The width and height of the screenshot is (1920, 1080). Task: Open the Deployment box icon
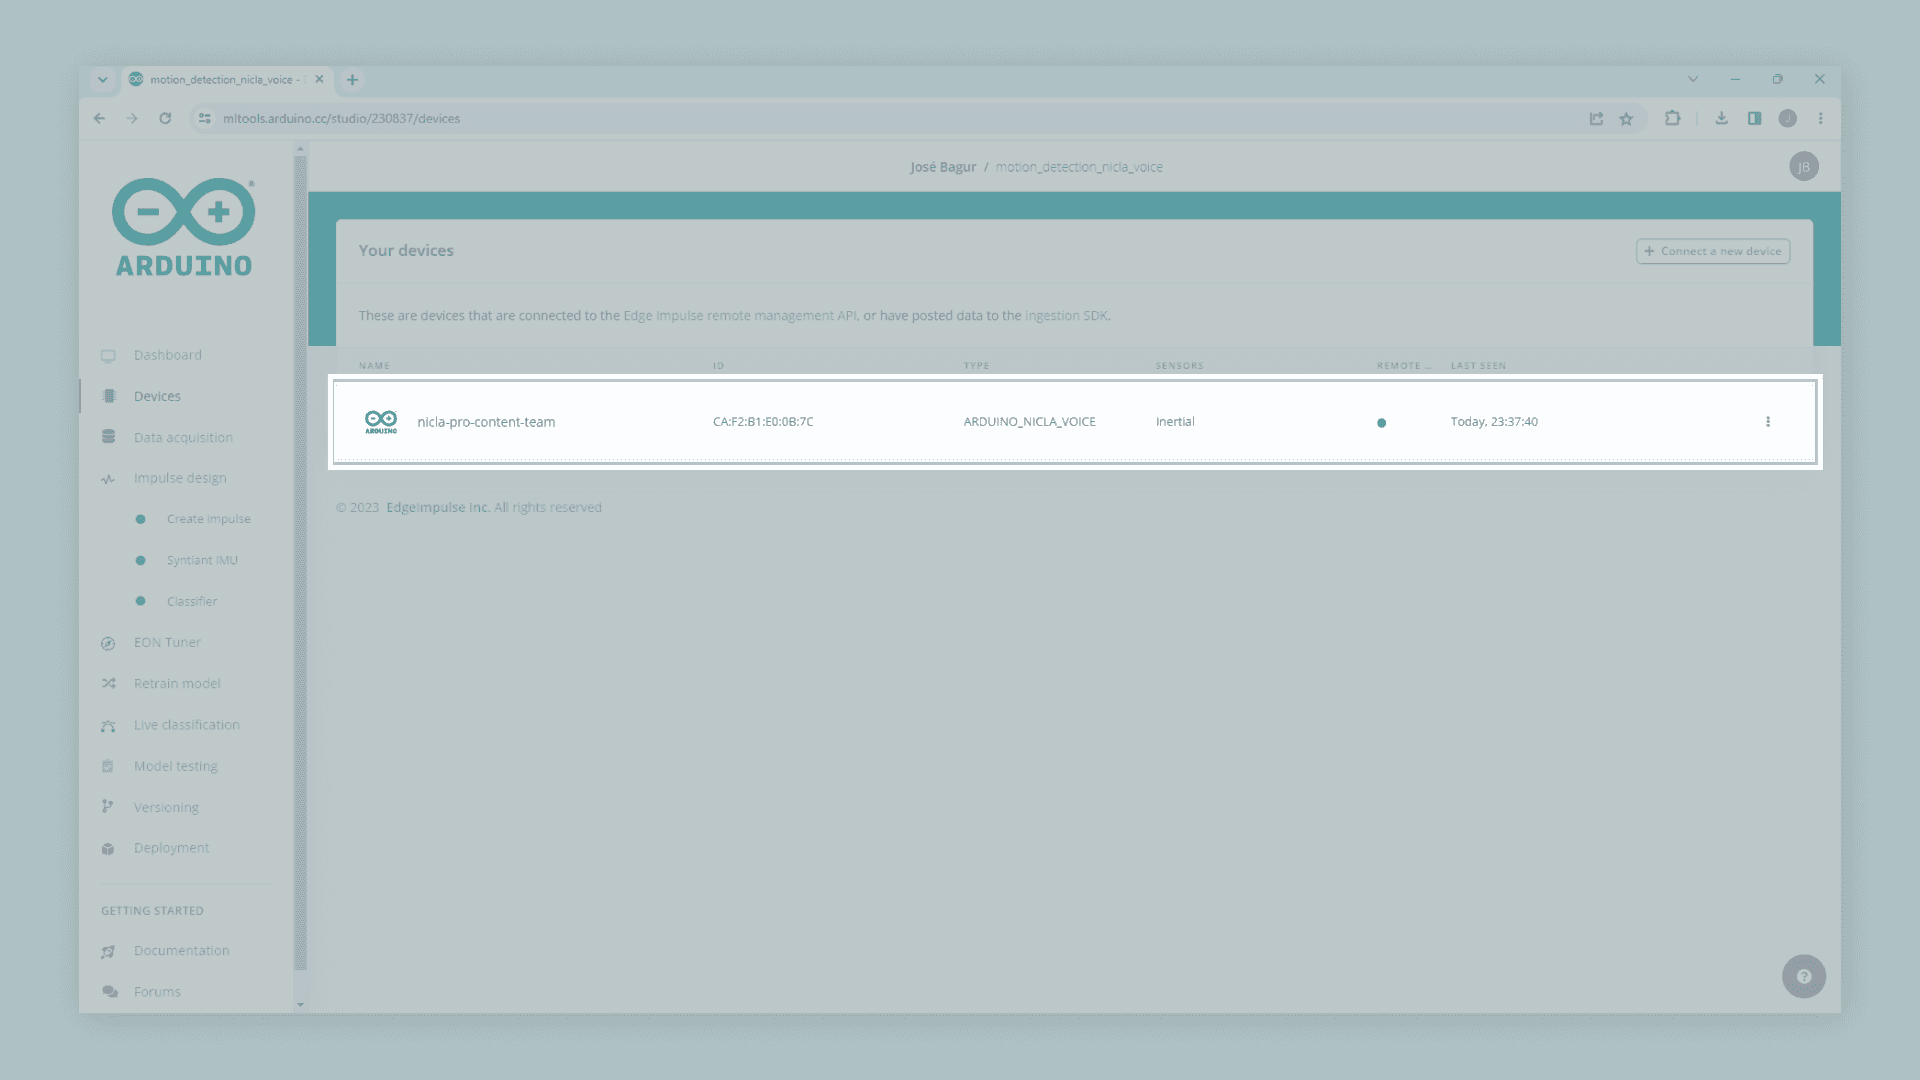pos(108,849)
